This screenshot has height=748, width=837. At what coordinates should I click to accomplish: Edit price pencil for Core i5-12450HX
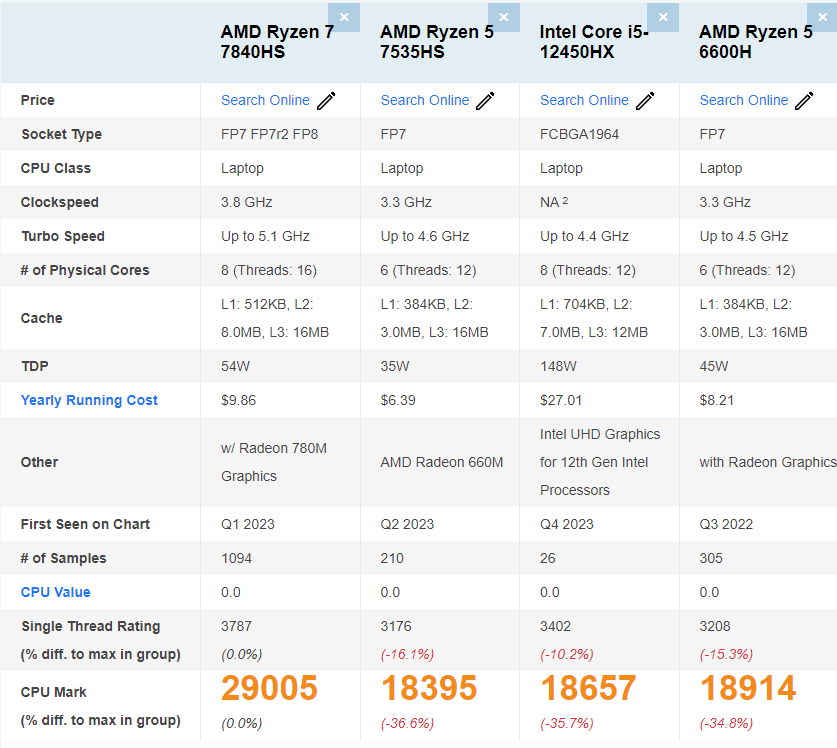[x=645, y=100]
